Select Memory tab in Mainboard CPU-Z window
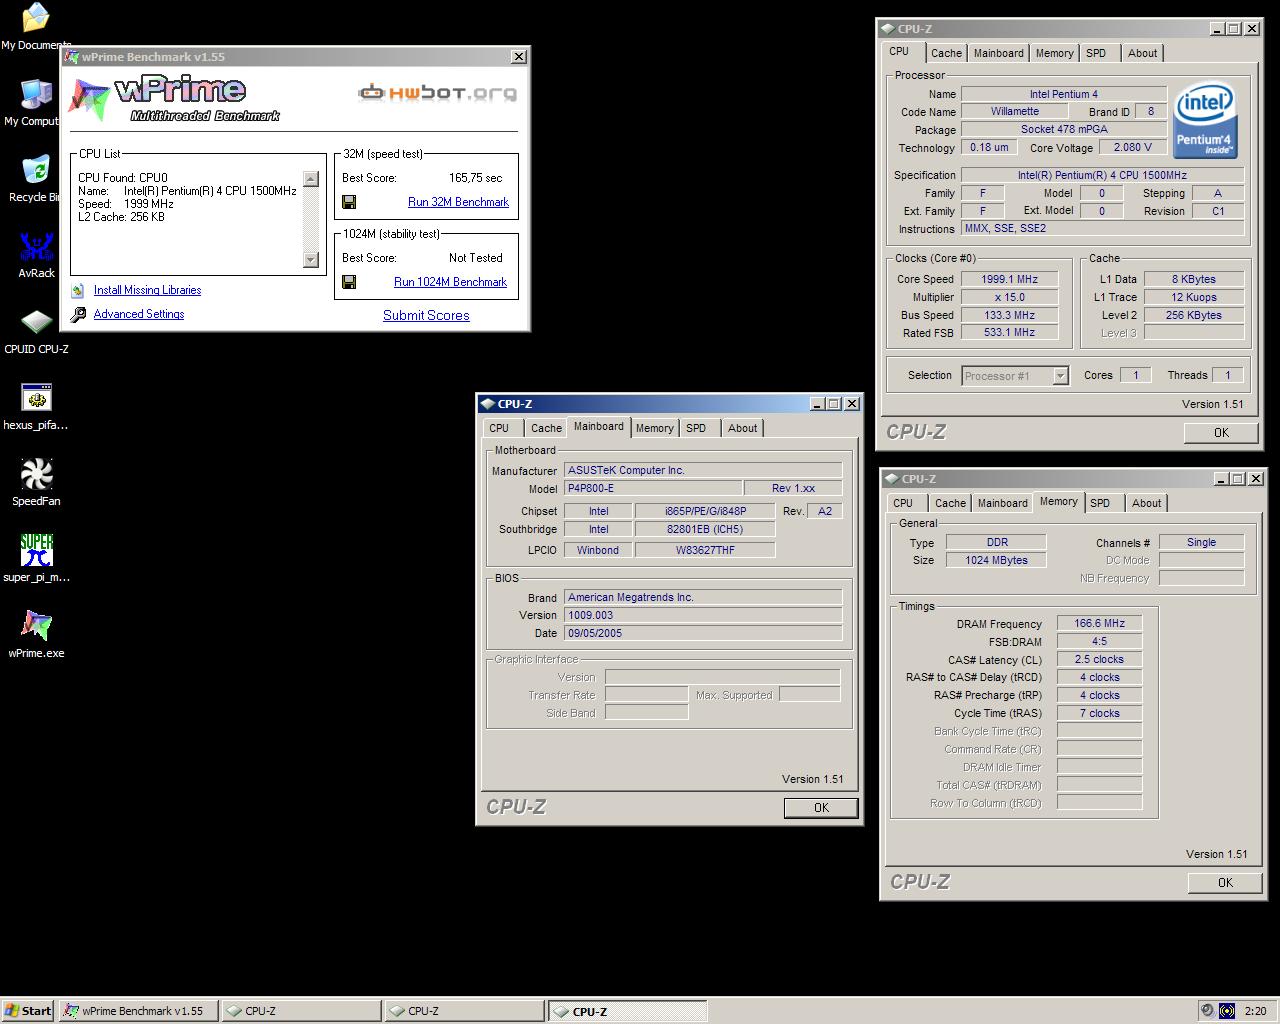 [654, 428]
